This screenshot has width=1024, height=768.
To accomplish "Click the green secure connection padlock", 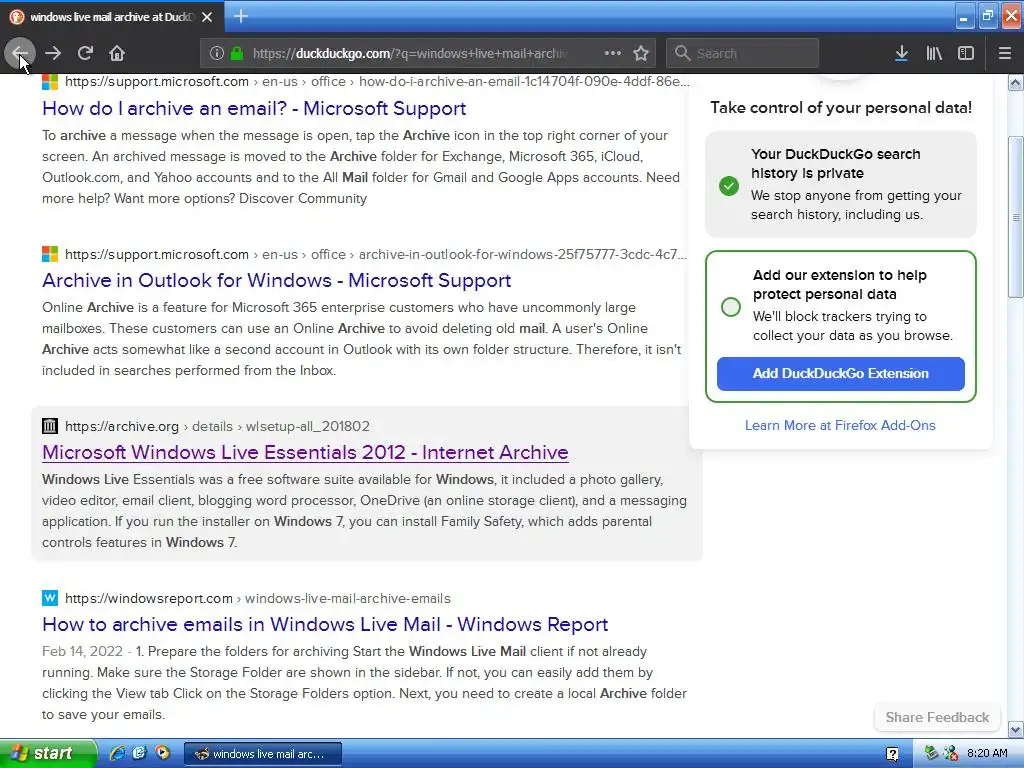I will pyautogui.click(x=236, y=53).
